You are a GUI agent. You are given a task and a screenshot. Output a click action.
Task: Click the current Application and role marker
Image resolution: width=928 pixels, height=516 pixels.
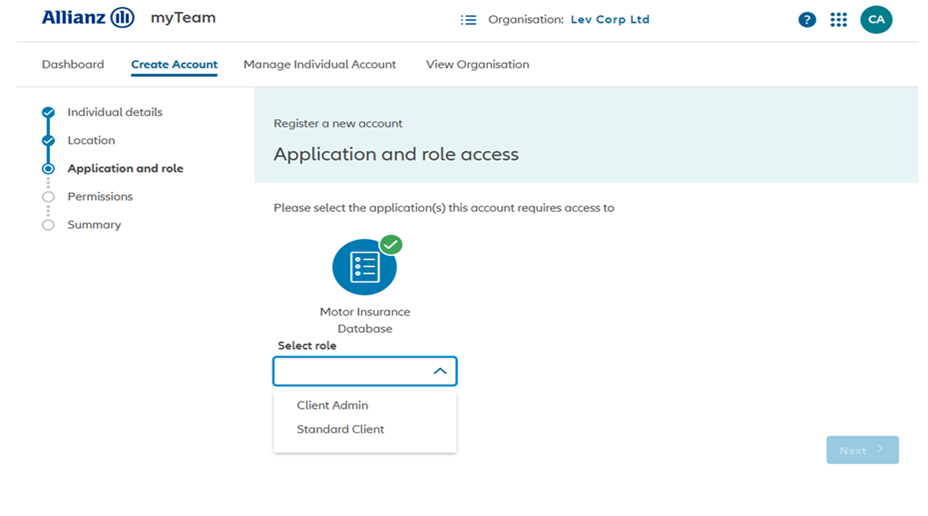pos(49,169)
